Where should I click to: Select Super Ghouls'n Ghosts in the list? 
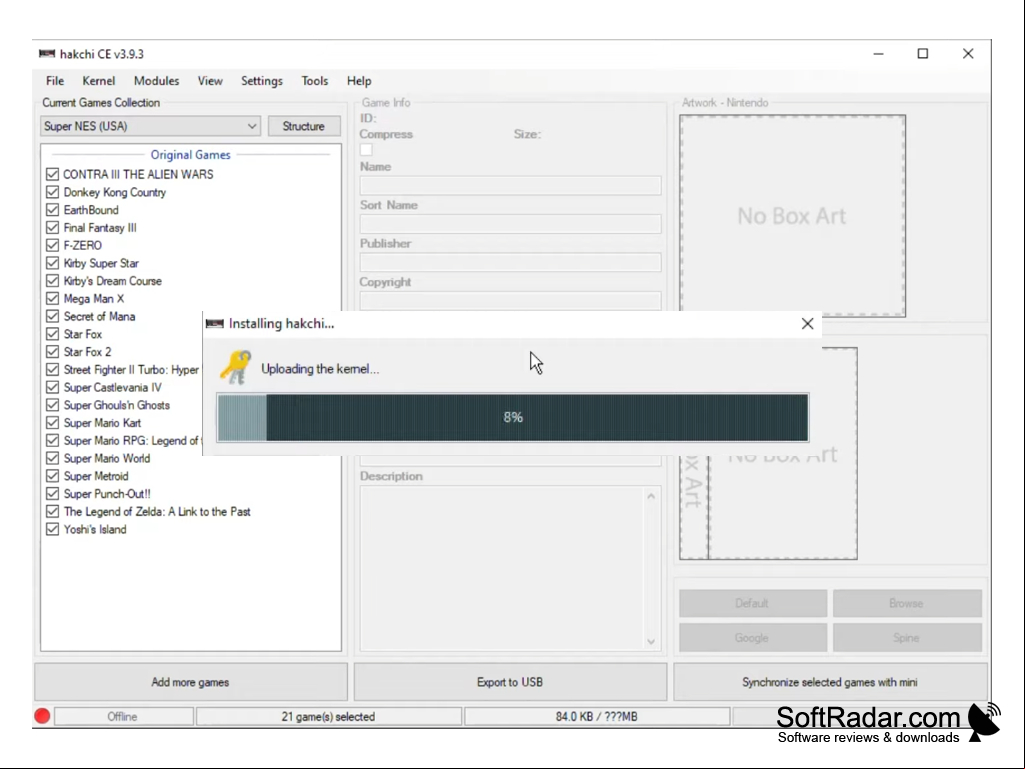coord(117,405)
